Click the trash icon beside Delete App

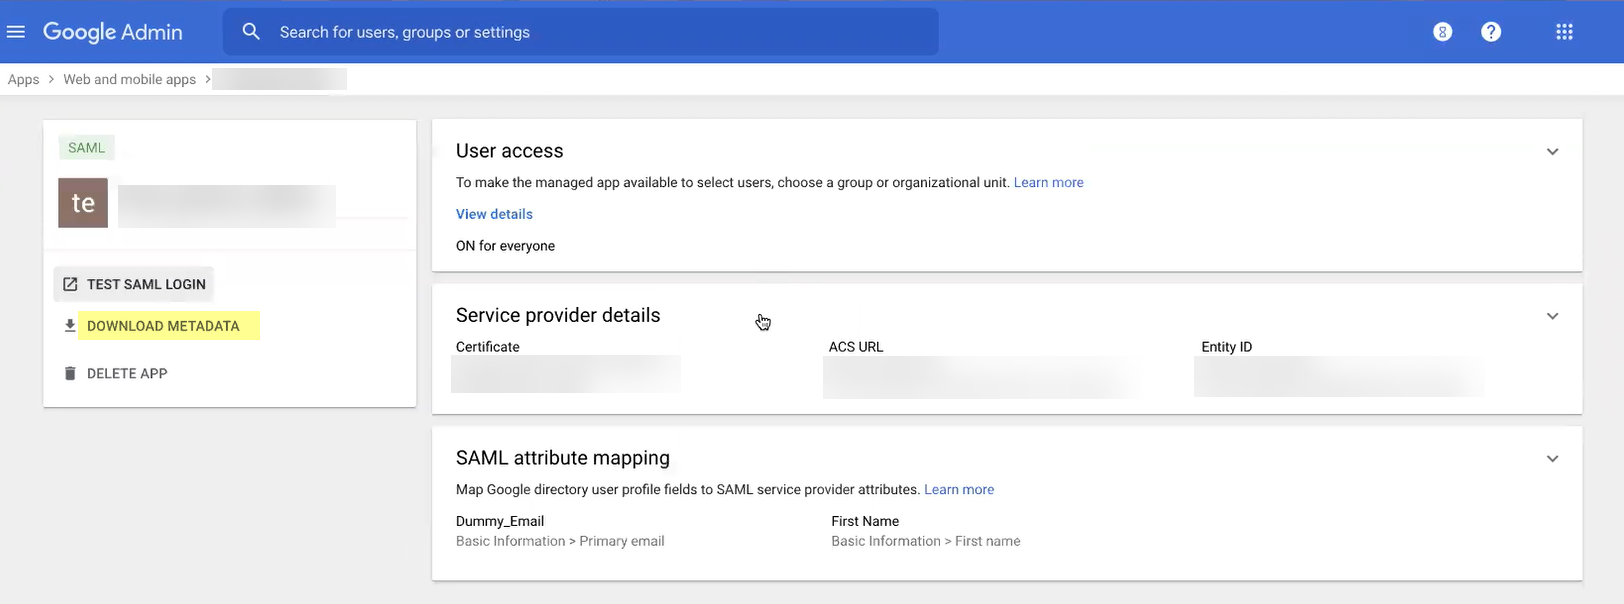point(70,373)
